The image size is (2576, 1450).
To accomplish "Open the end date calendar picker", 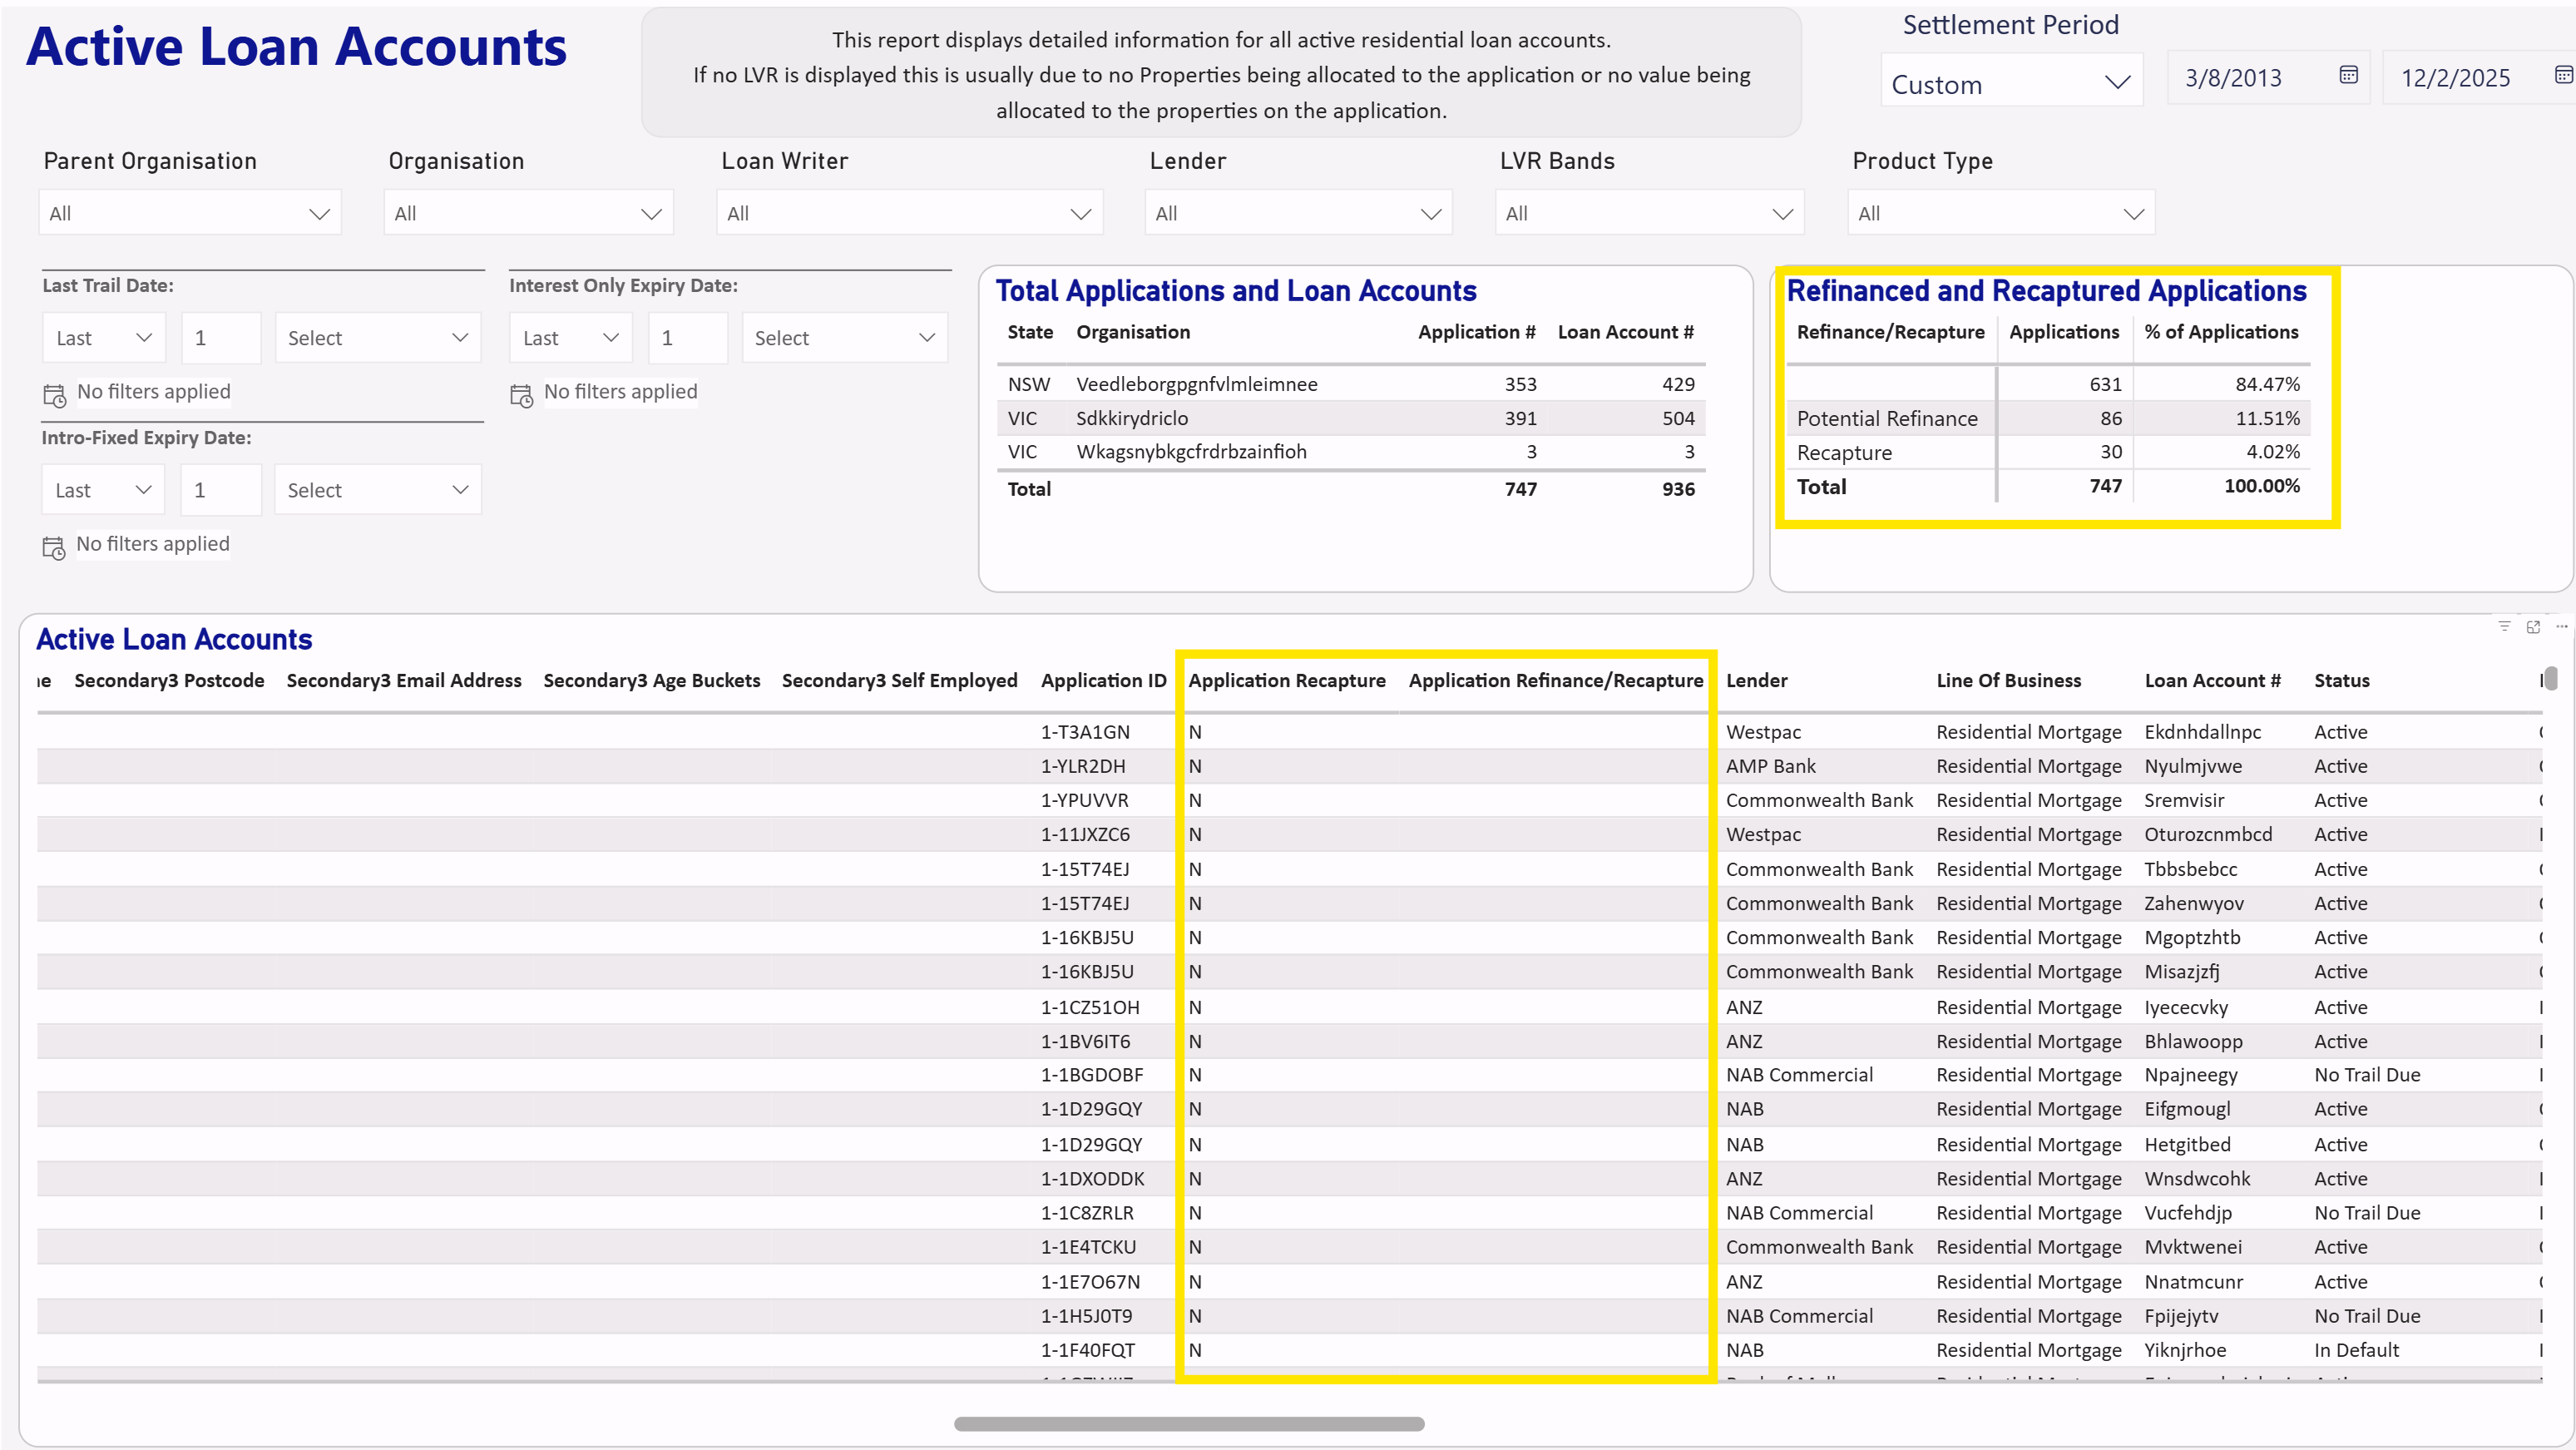I will 2563,75.
